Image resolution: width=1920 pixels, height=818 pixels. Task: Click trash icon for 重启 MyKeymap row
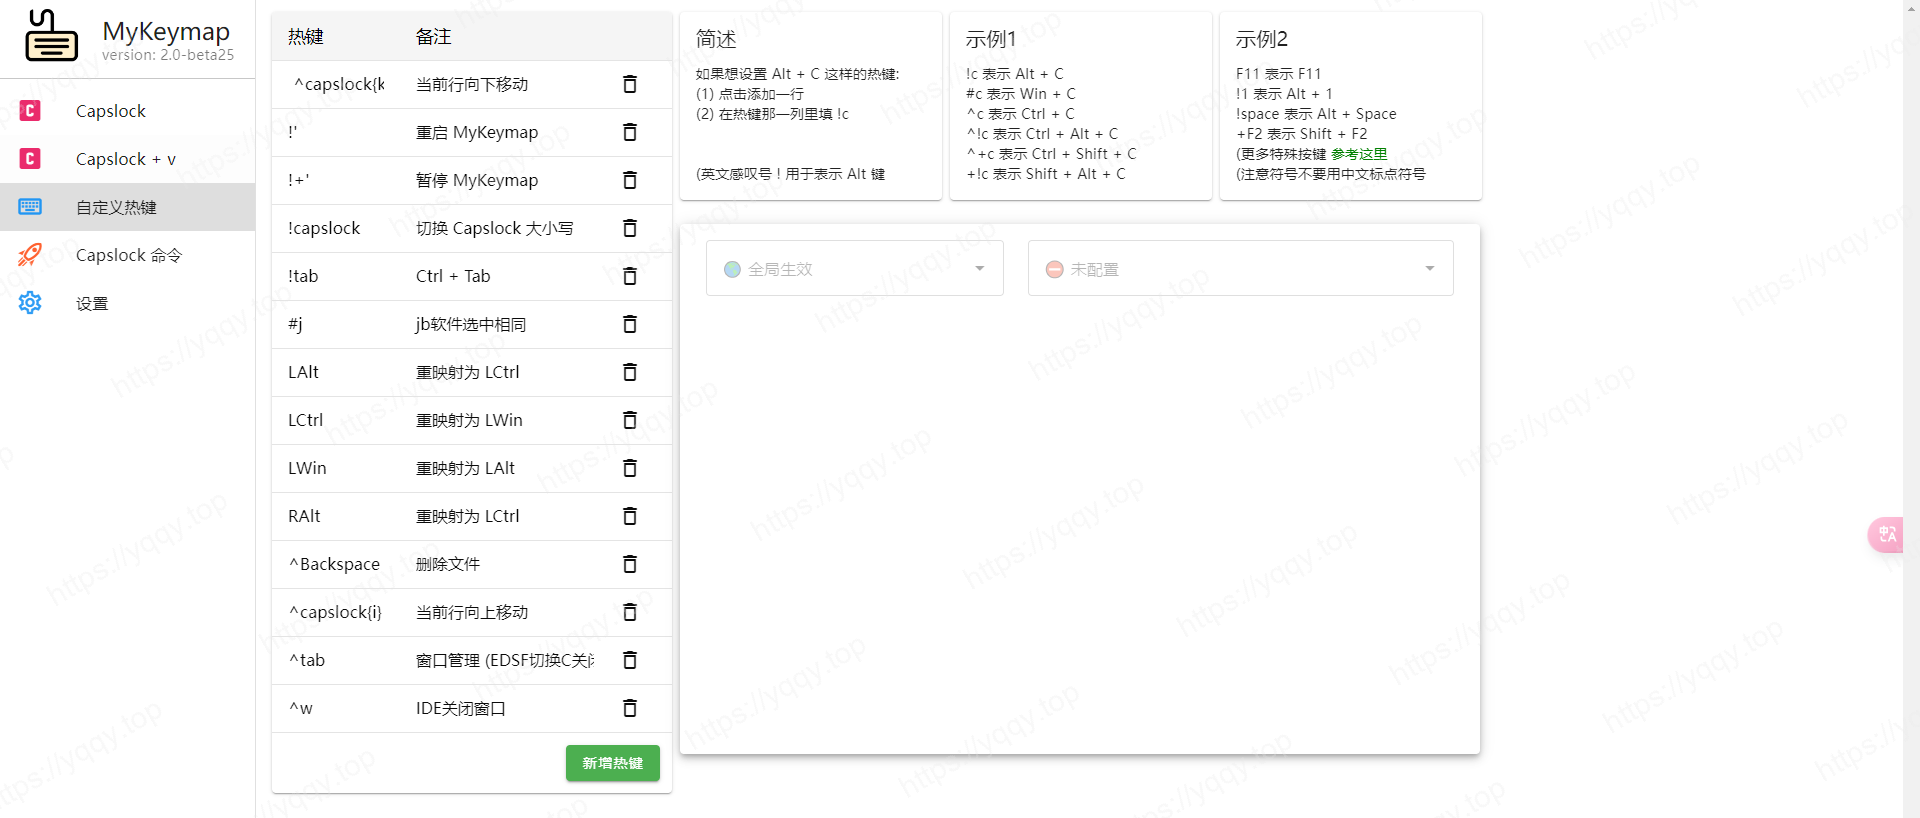(x=630, y=132)
